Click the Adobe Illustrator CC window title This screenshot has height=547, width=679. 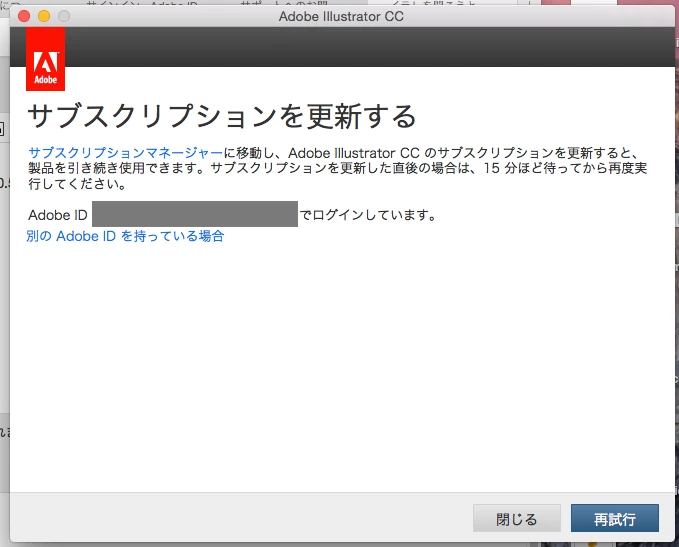[x=341, y=16]
